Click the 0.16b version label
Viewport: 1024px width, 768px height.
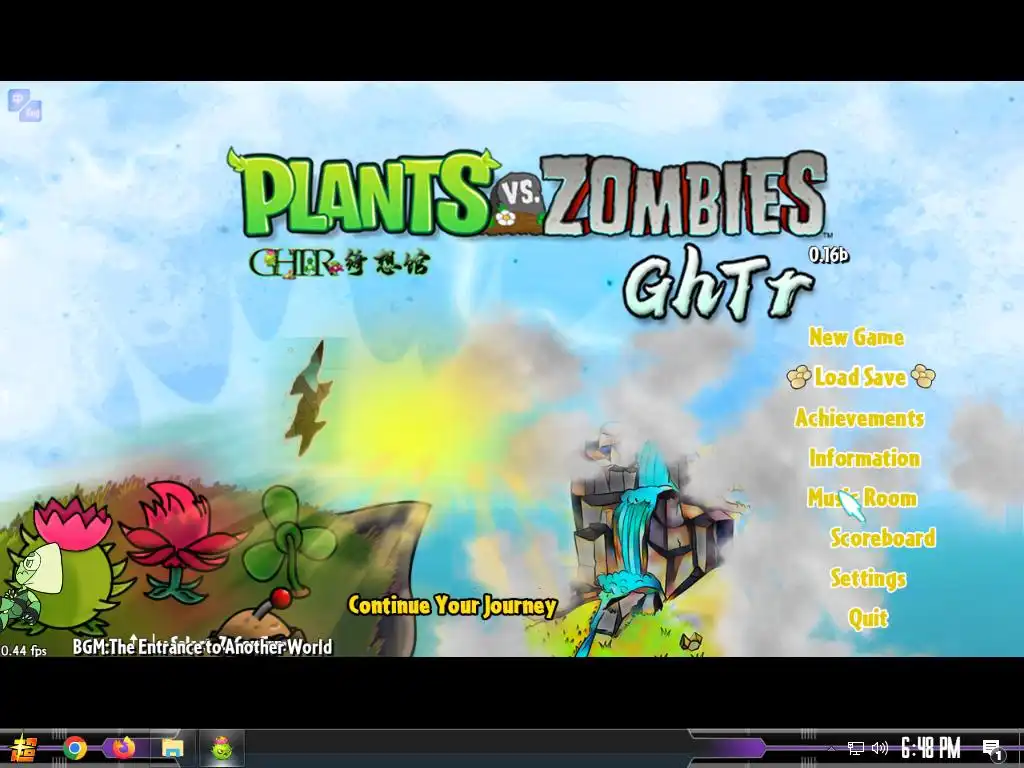(828, 254)
